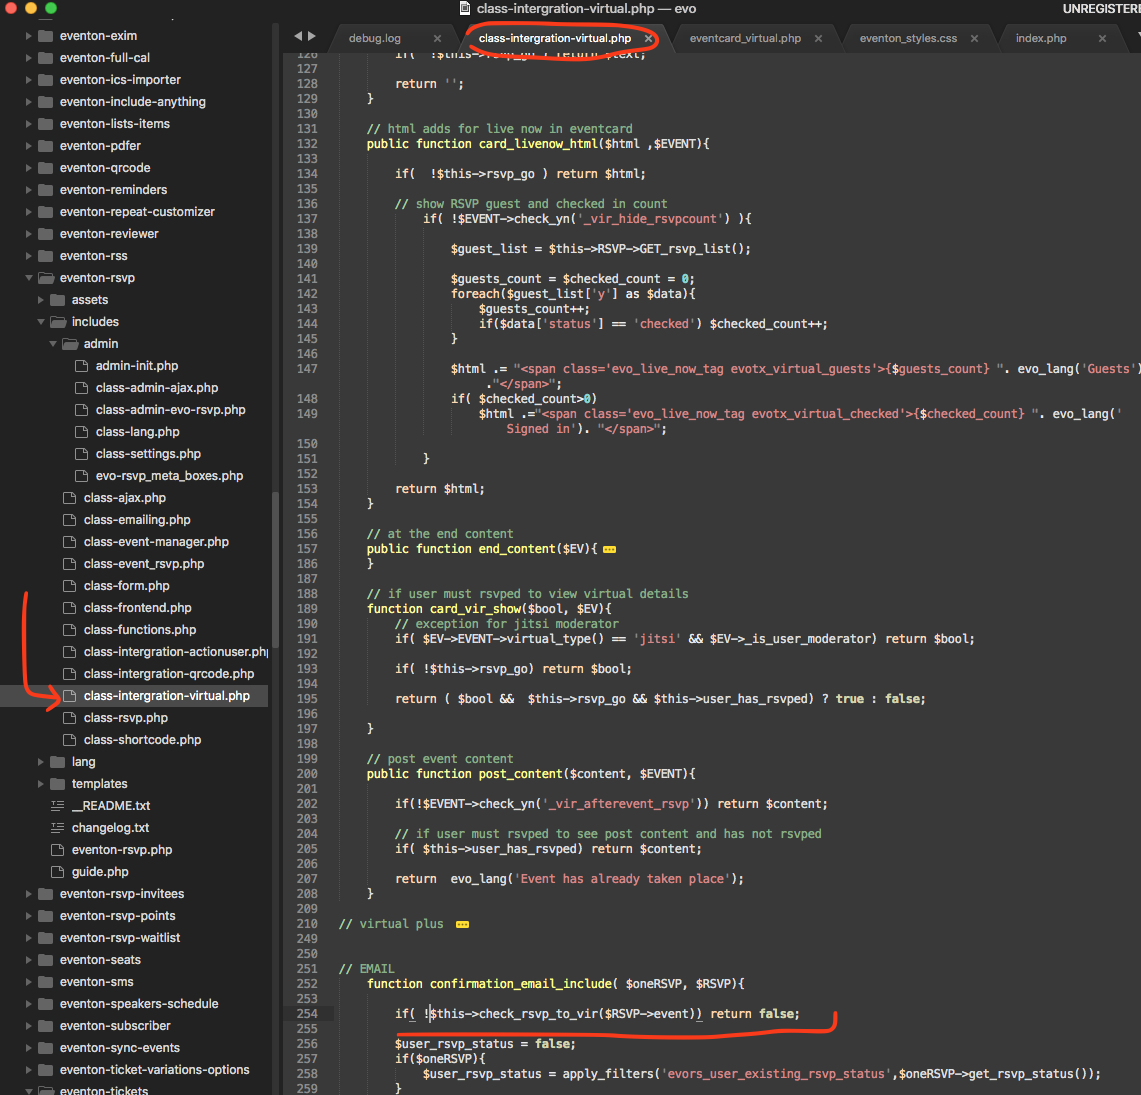
Task: Switch to the eventon_styles.css tab
Action: pyautogui.click(x=907, y=39)
